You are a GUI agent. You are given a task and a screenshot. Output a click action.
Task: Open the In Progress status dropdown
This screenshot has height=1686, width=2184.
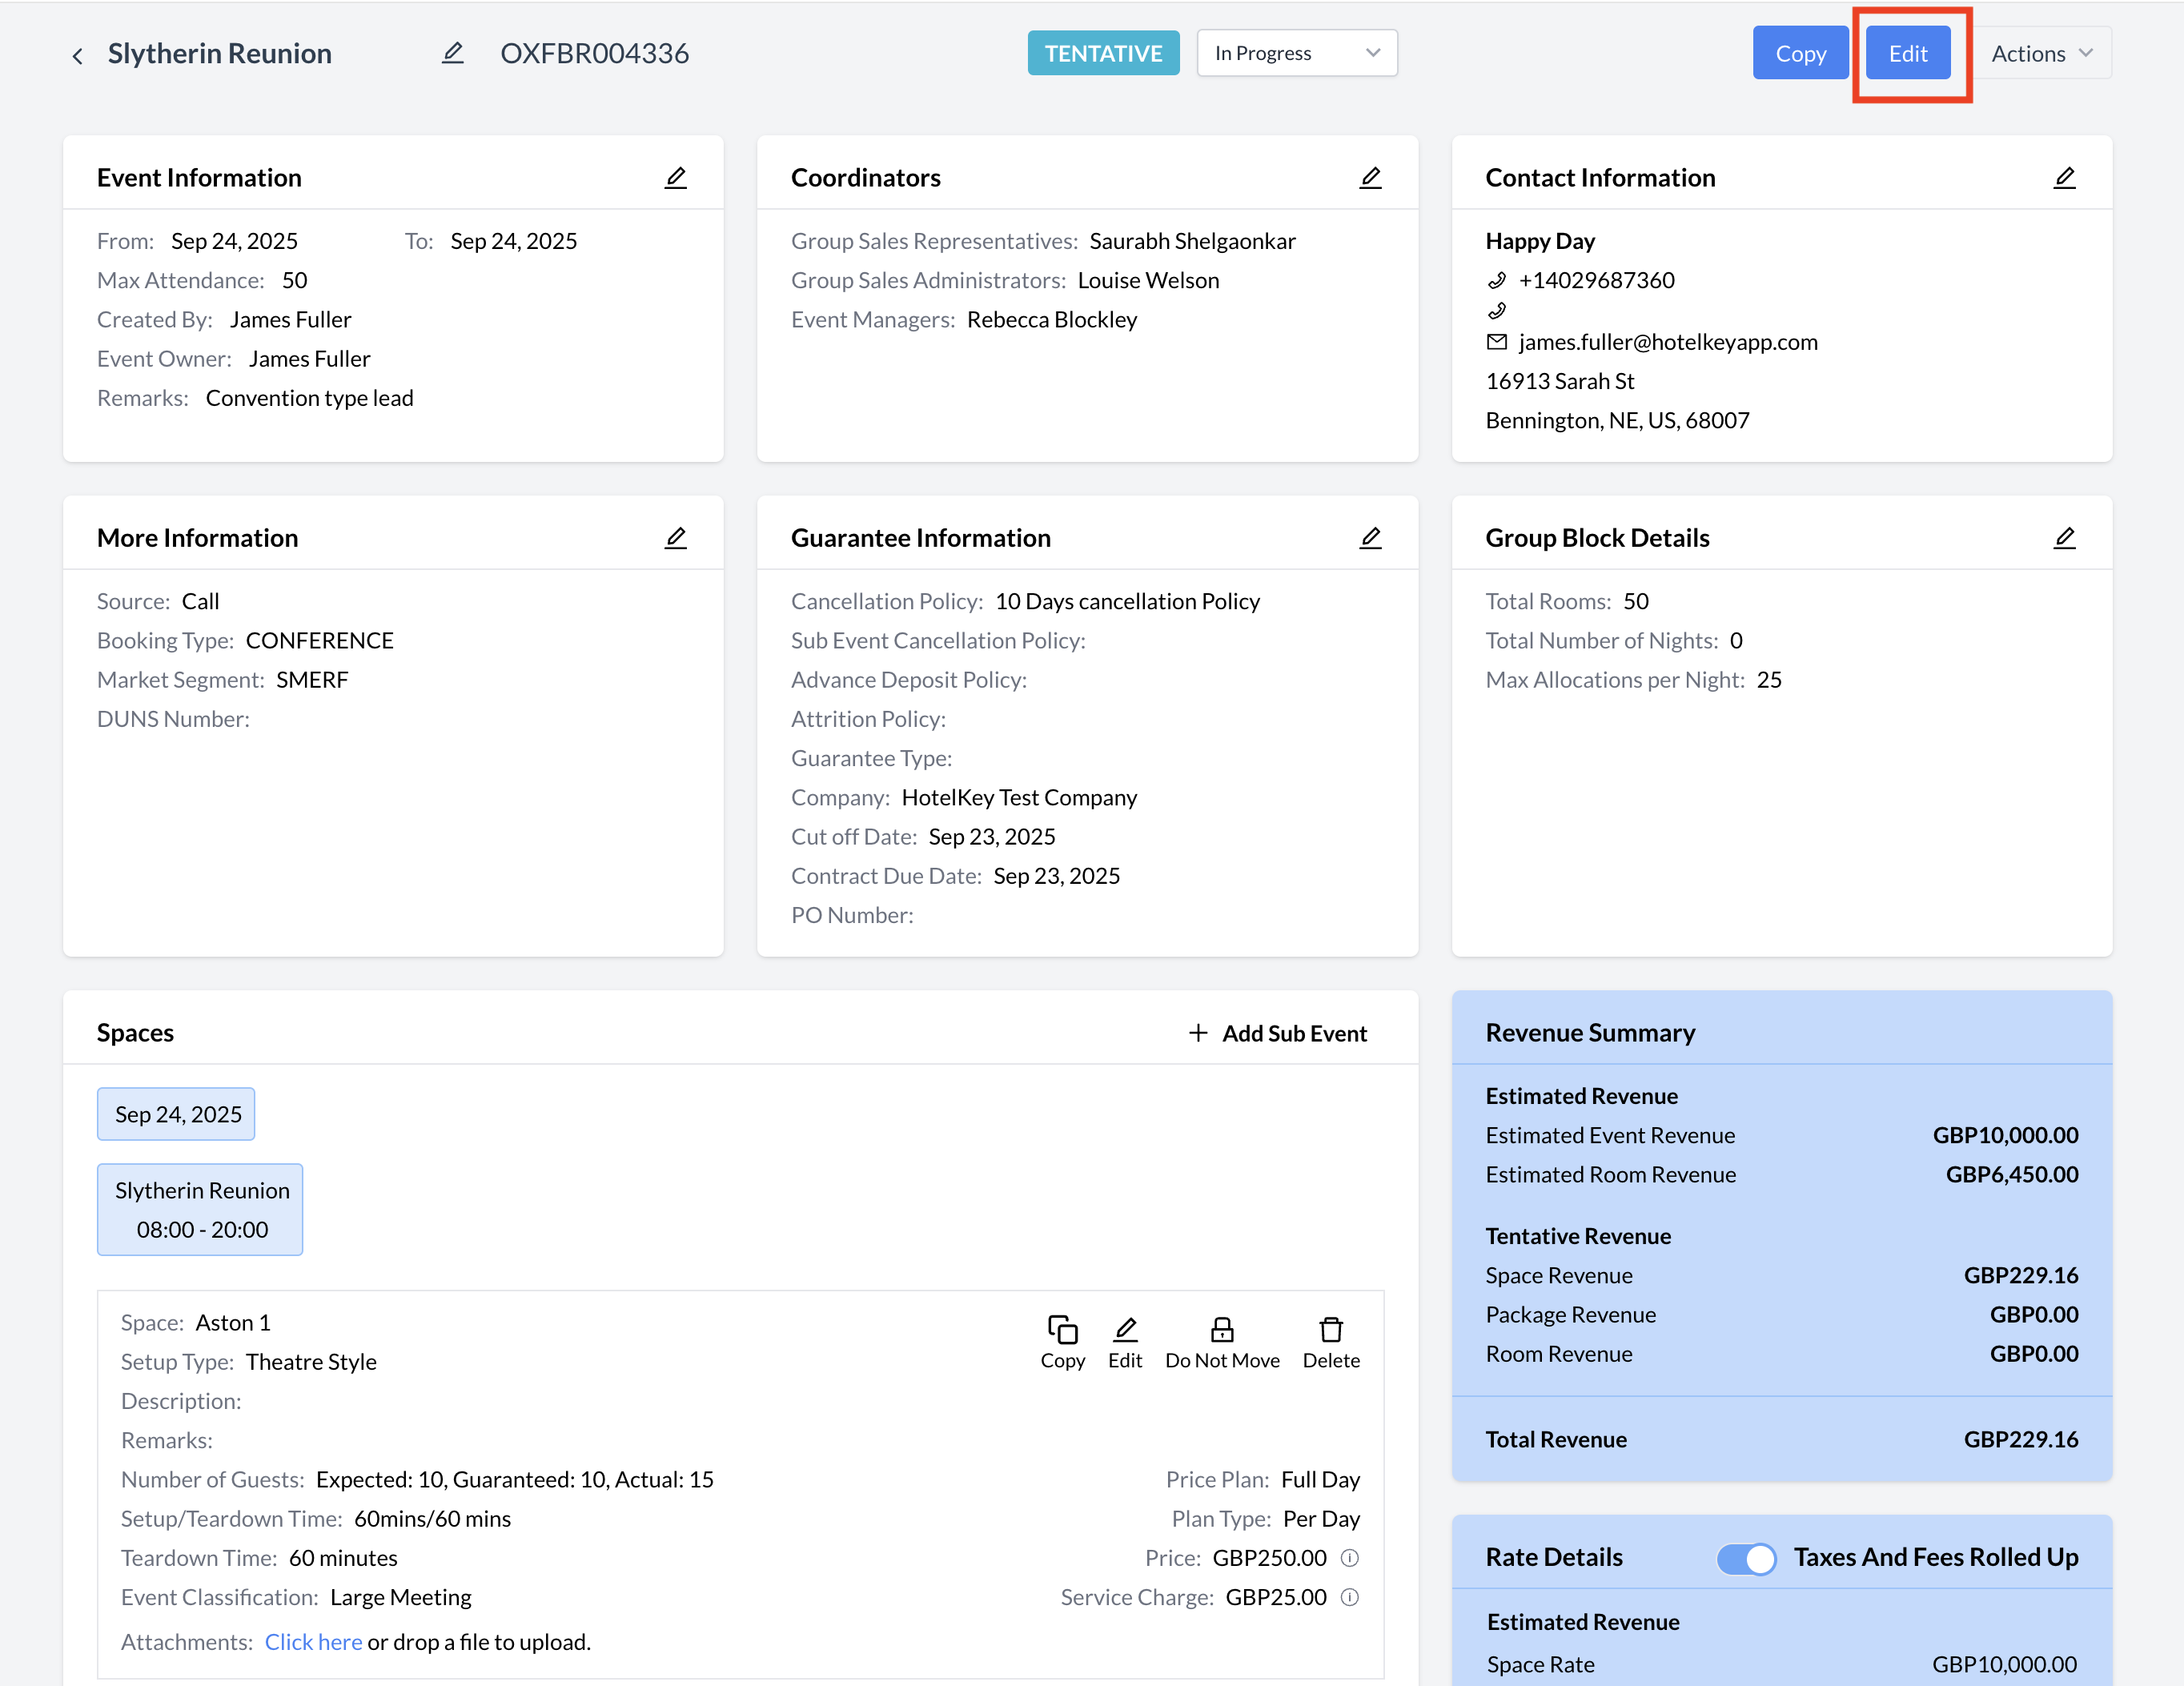[1296, 53]
